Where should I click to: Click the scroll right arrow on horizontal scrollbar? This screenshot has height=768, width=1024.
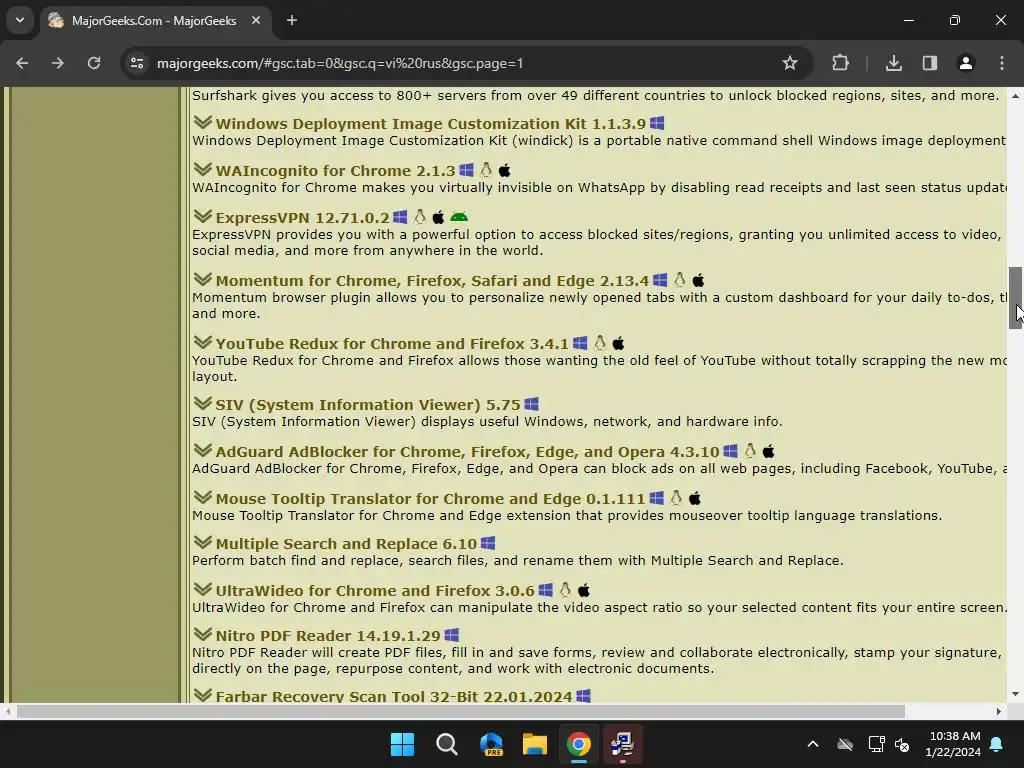click(x=999, y=711)
